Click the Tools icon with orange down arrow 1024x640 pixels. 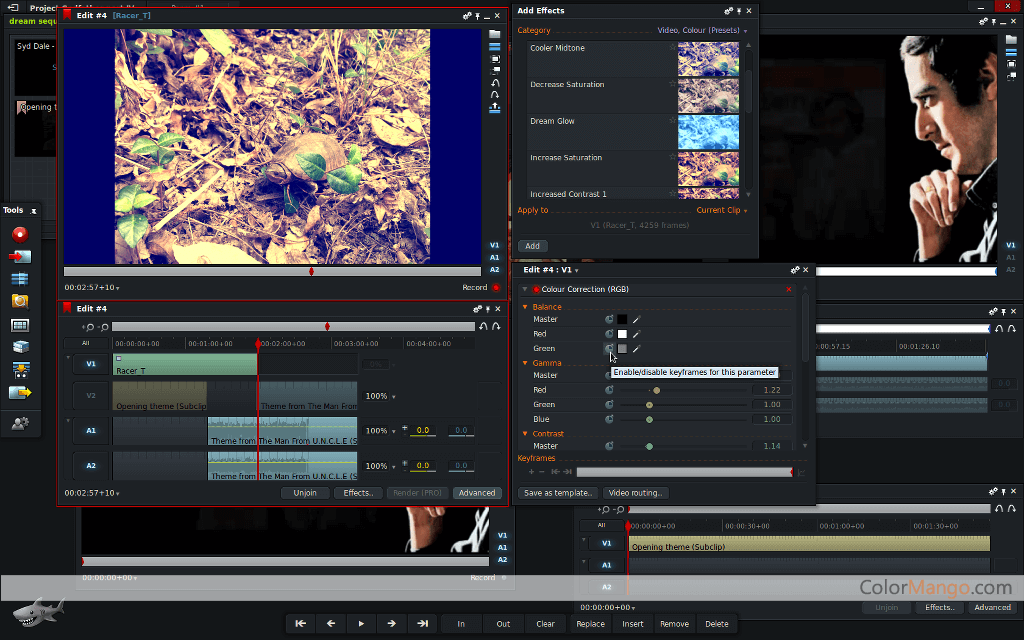click(x=20, y=370)
